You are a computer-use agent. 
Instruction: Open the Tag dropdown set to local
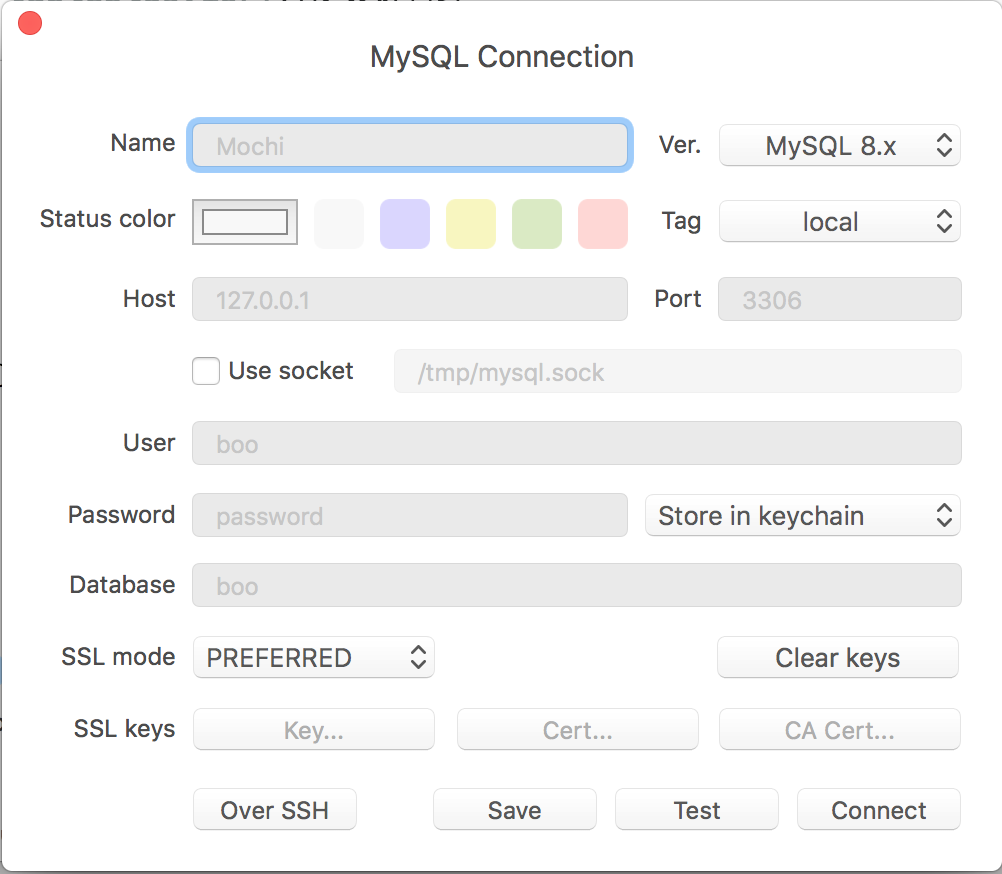point(840,222)
